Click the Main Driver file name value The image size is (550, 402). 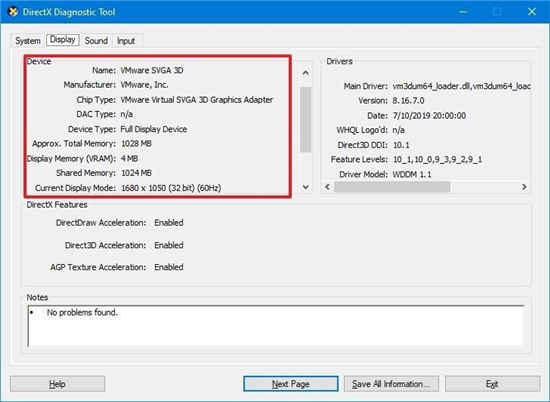point(461,86)
